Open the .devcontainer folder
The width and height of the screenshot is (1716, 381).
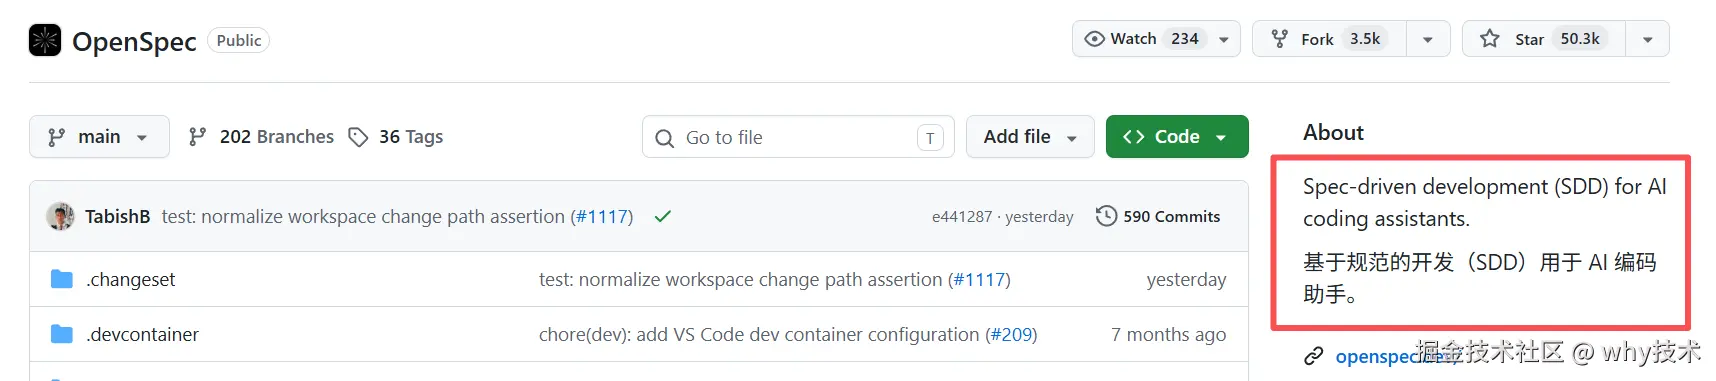click(x=143, y=335)
